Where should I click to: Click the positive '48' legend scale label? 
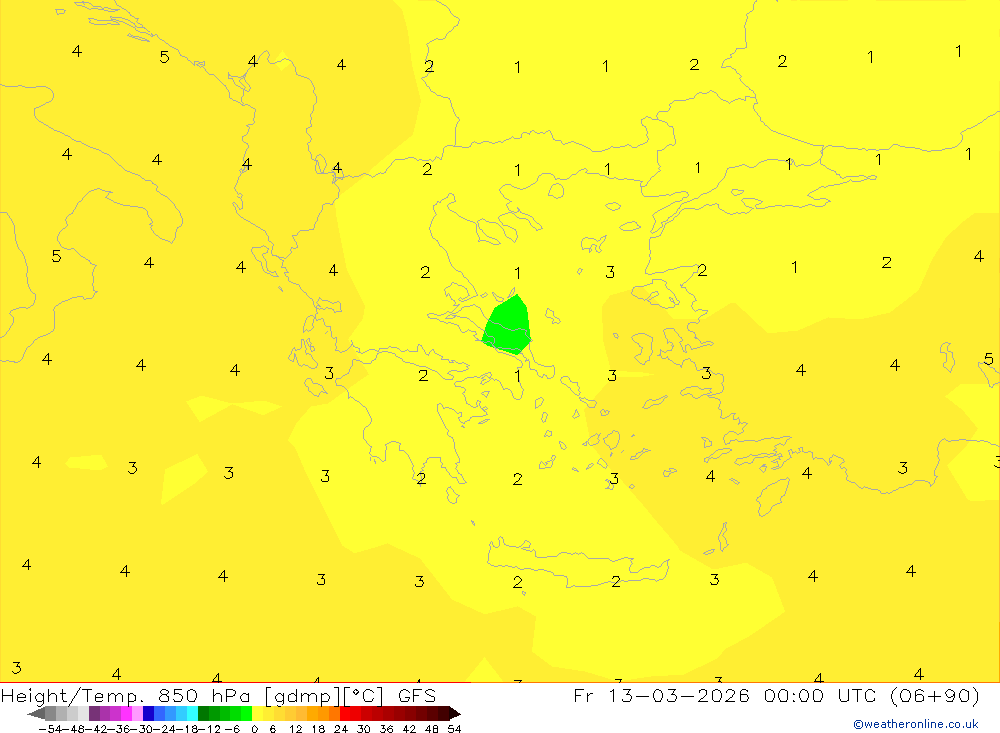point(432,729)
